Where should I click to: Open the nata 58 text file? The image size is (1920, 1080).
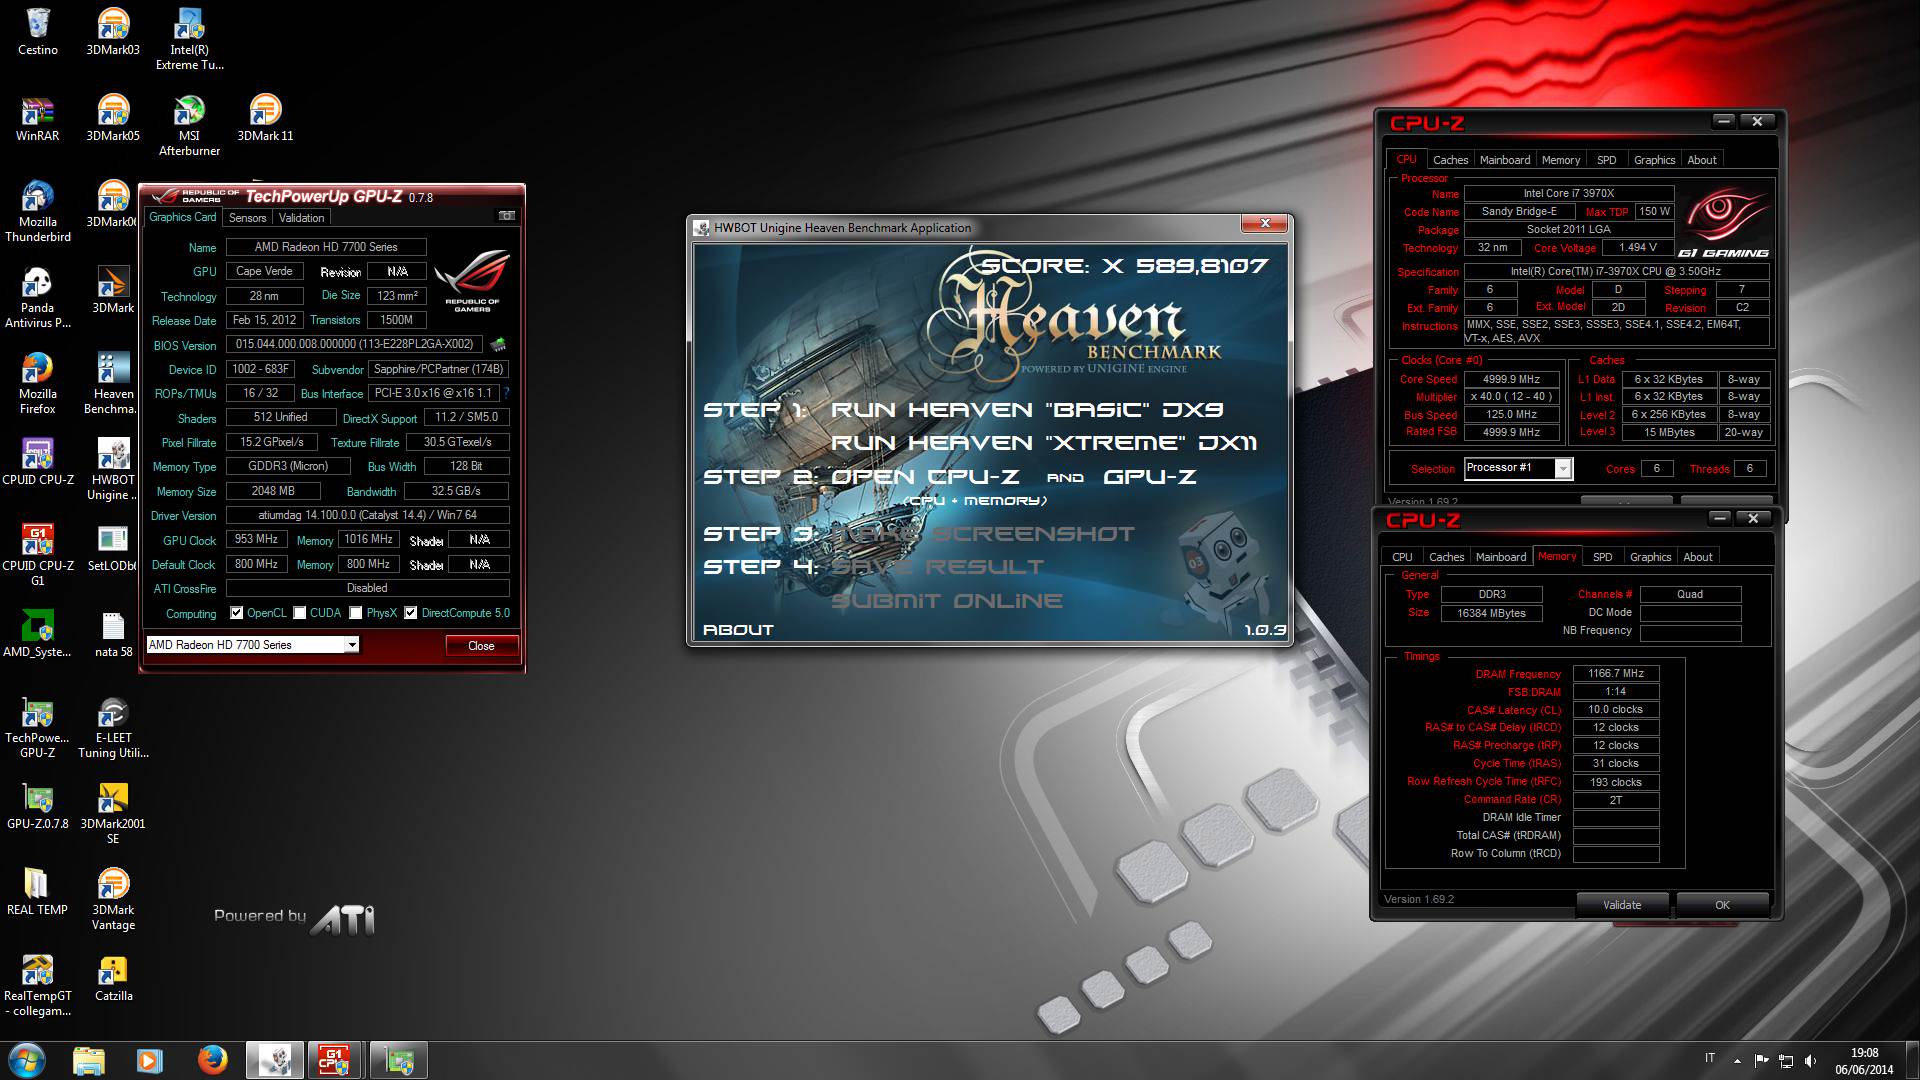coord(113,634)
